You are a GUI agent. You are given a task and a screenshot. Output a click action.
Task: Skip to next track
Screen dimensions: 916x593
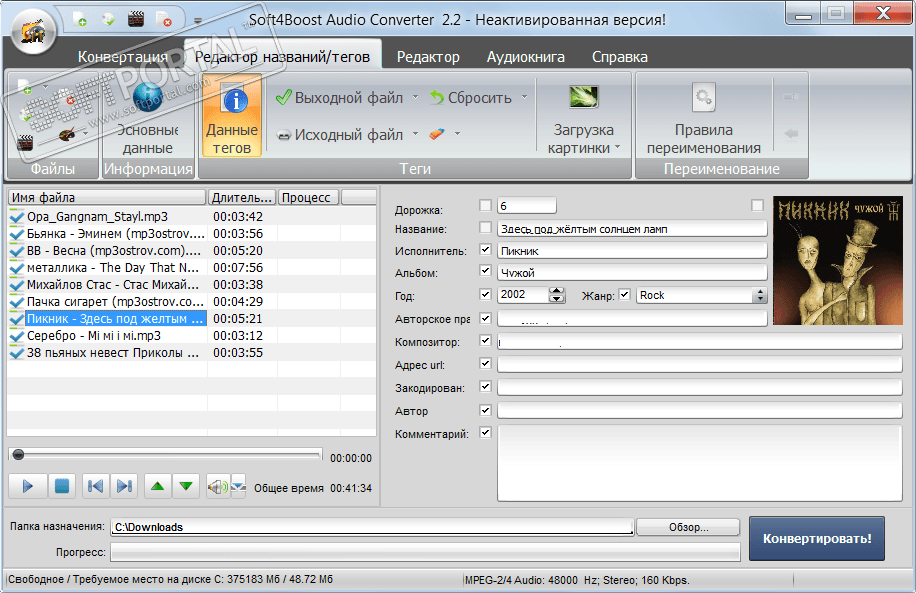(x=124, y=486)
